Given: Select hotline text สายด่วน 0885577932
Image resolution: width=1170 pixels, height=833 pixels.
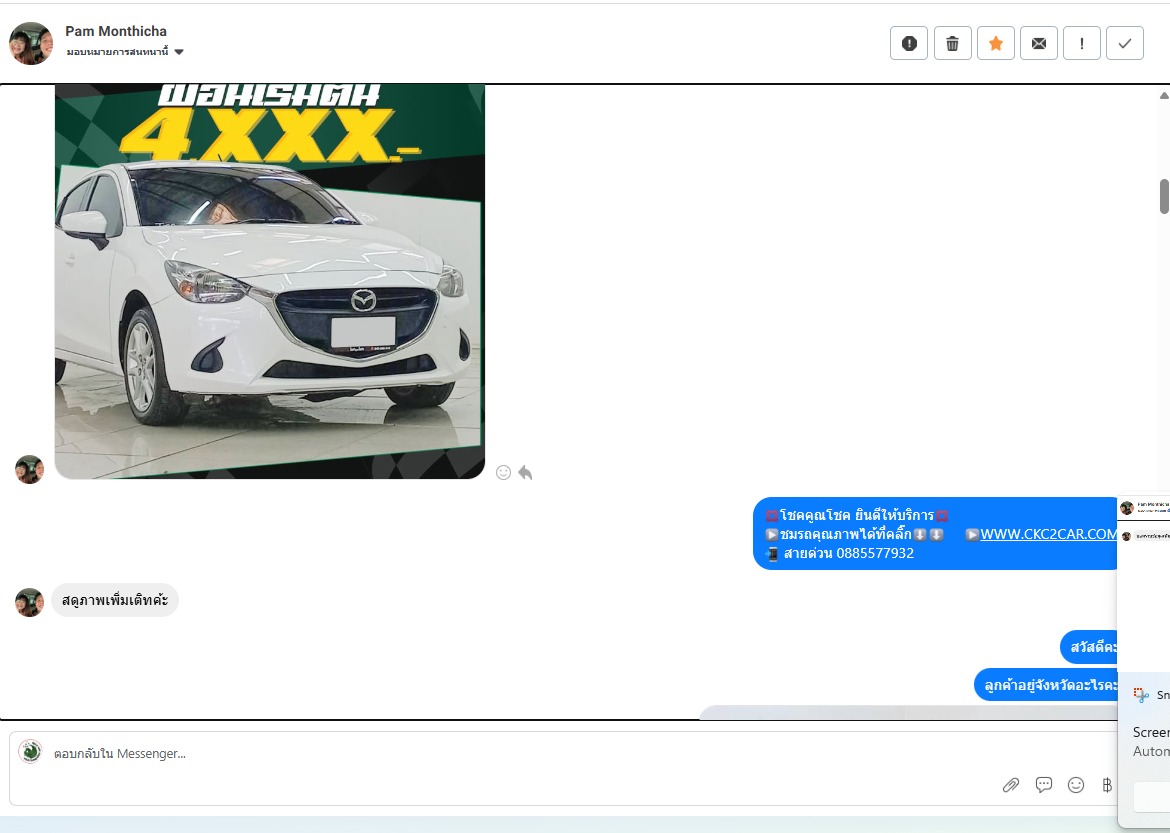Looking at the screenshot, I should click(848, 553).
